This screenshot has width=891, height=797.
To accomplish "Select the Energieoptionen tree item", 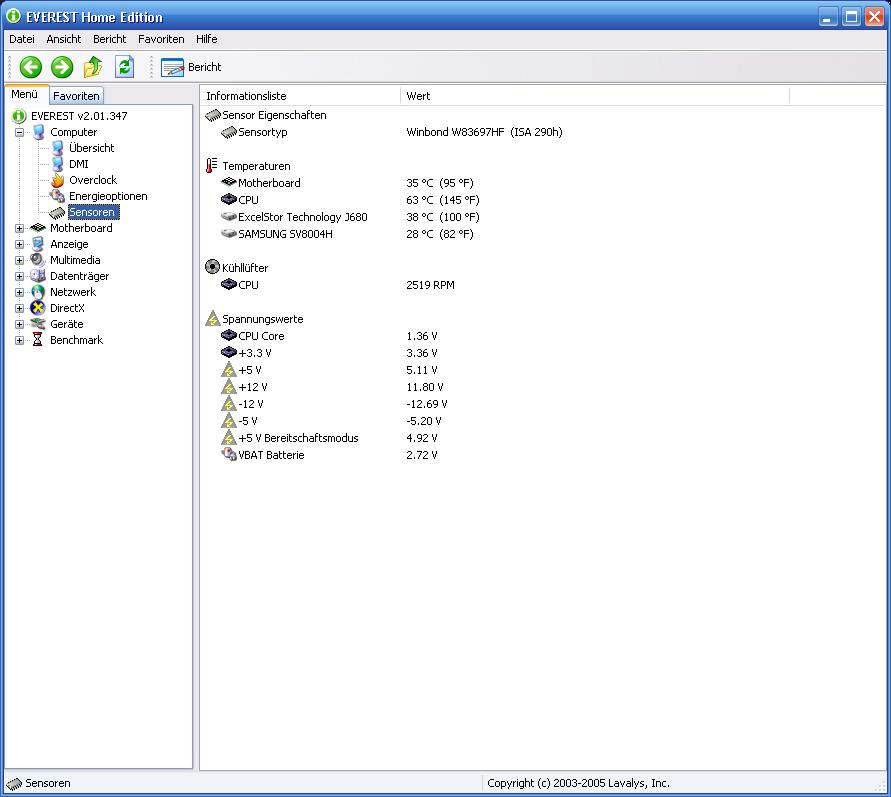I will (108, 196).
